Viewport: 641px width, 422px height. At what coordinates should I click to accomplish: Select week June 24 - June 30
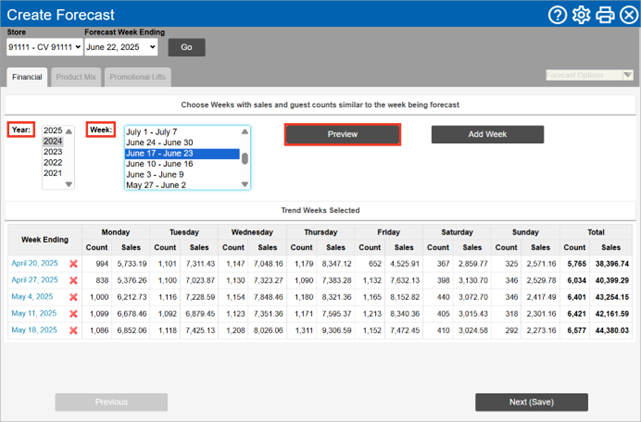tap(182, 142)
